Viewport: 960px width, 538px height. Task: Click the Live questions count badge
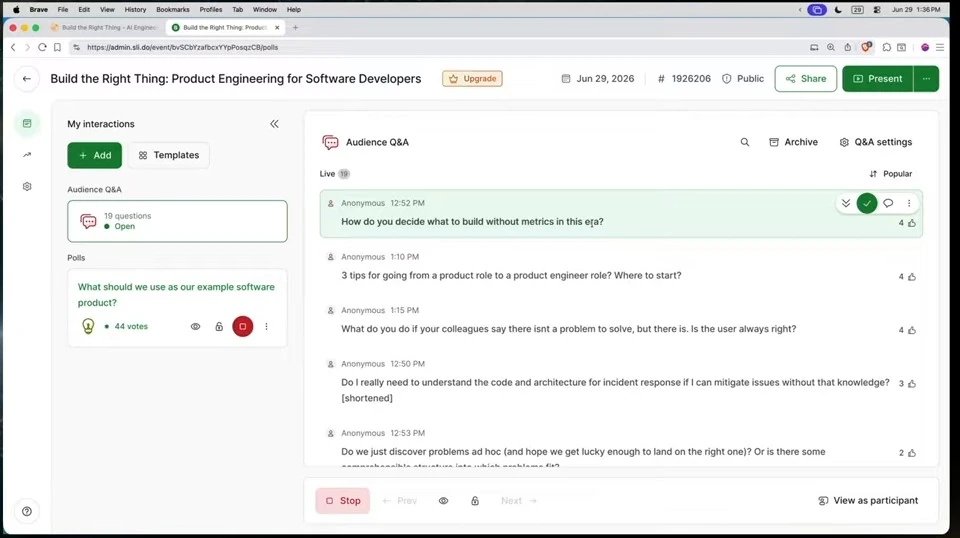tap(344, 174)
